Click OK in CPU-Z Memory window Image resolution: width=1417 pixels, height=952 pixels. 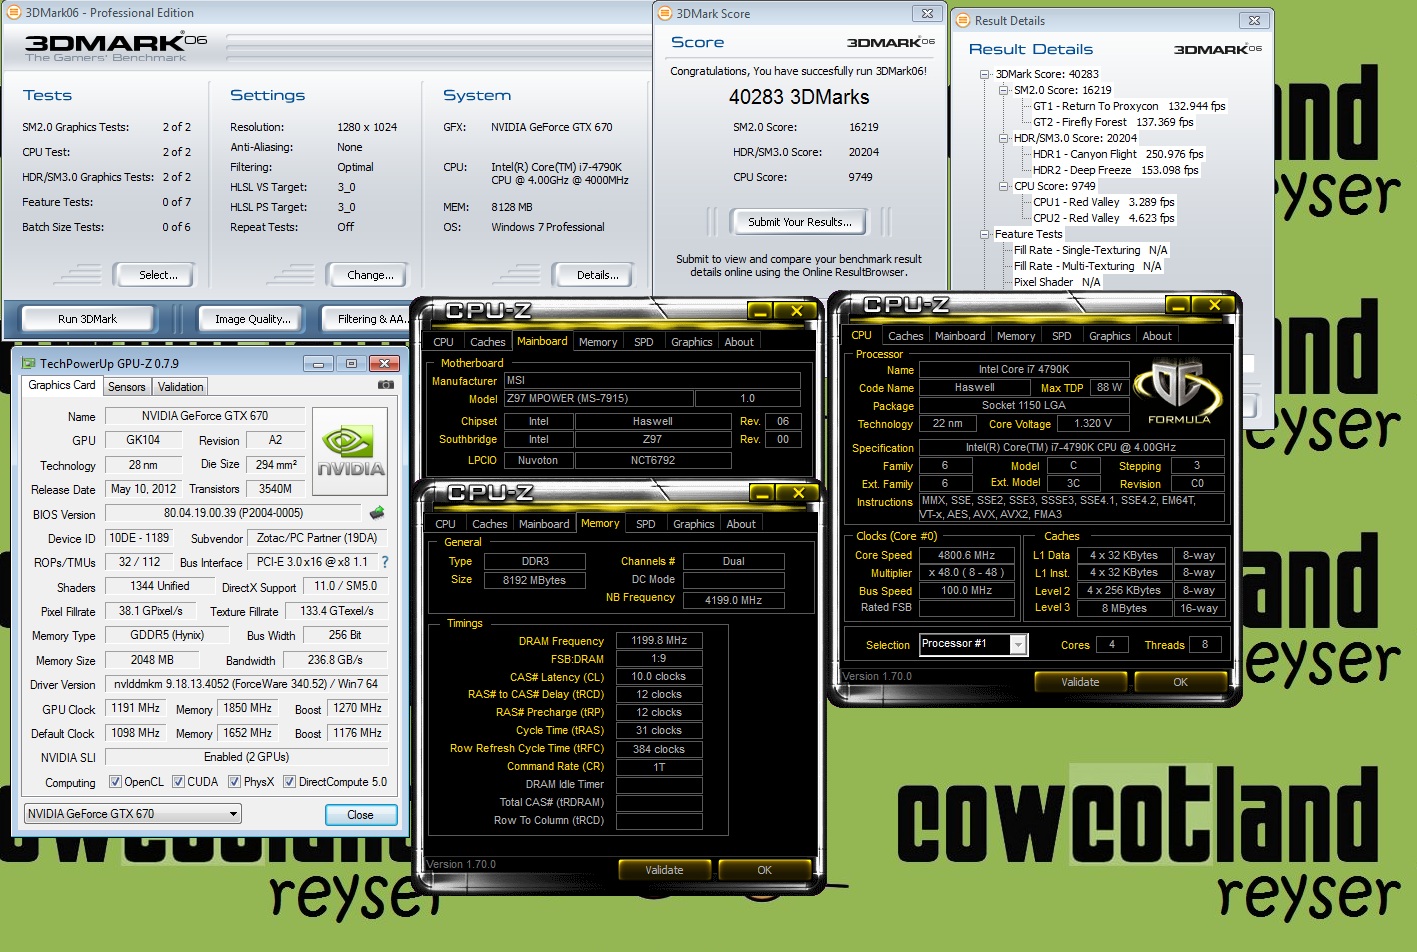point(764,870)
